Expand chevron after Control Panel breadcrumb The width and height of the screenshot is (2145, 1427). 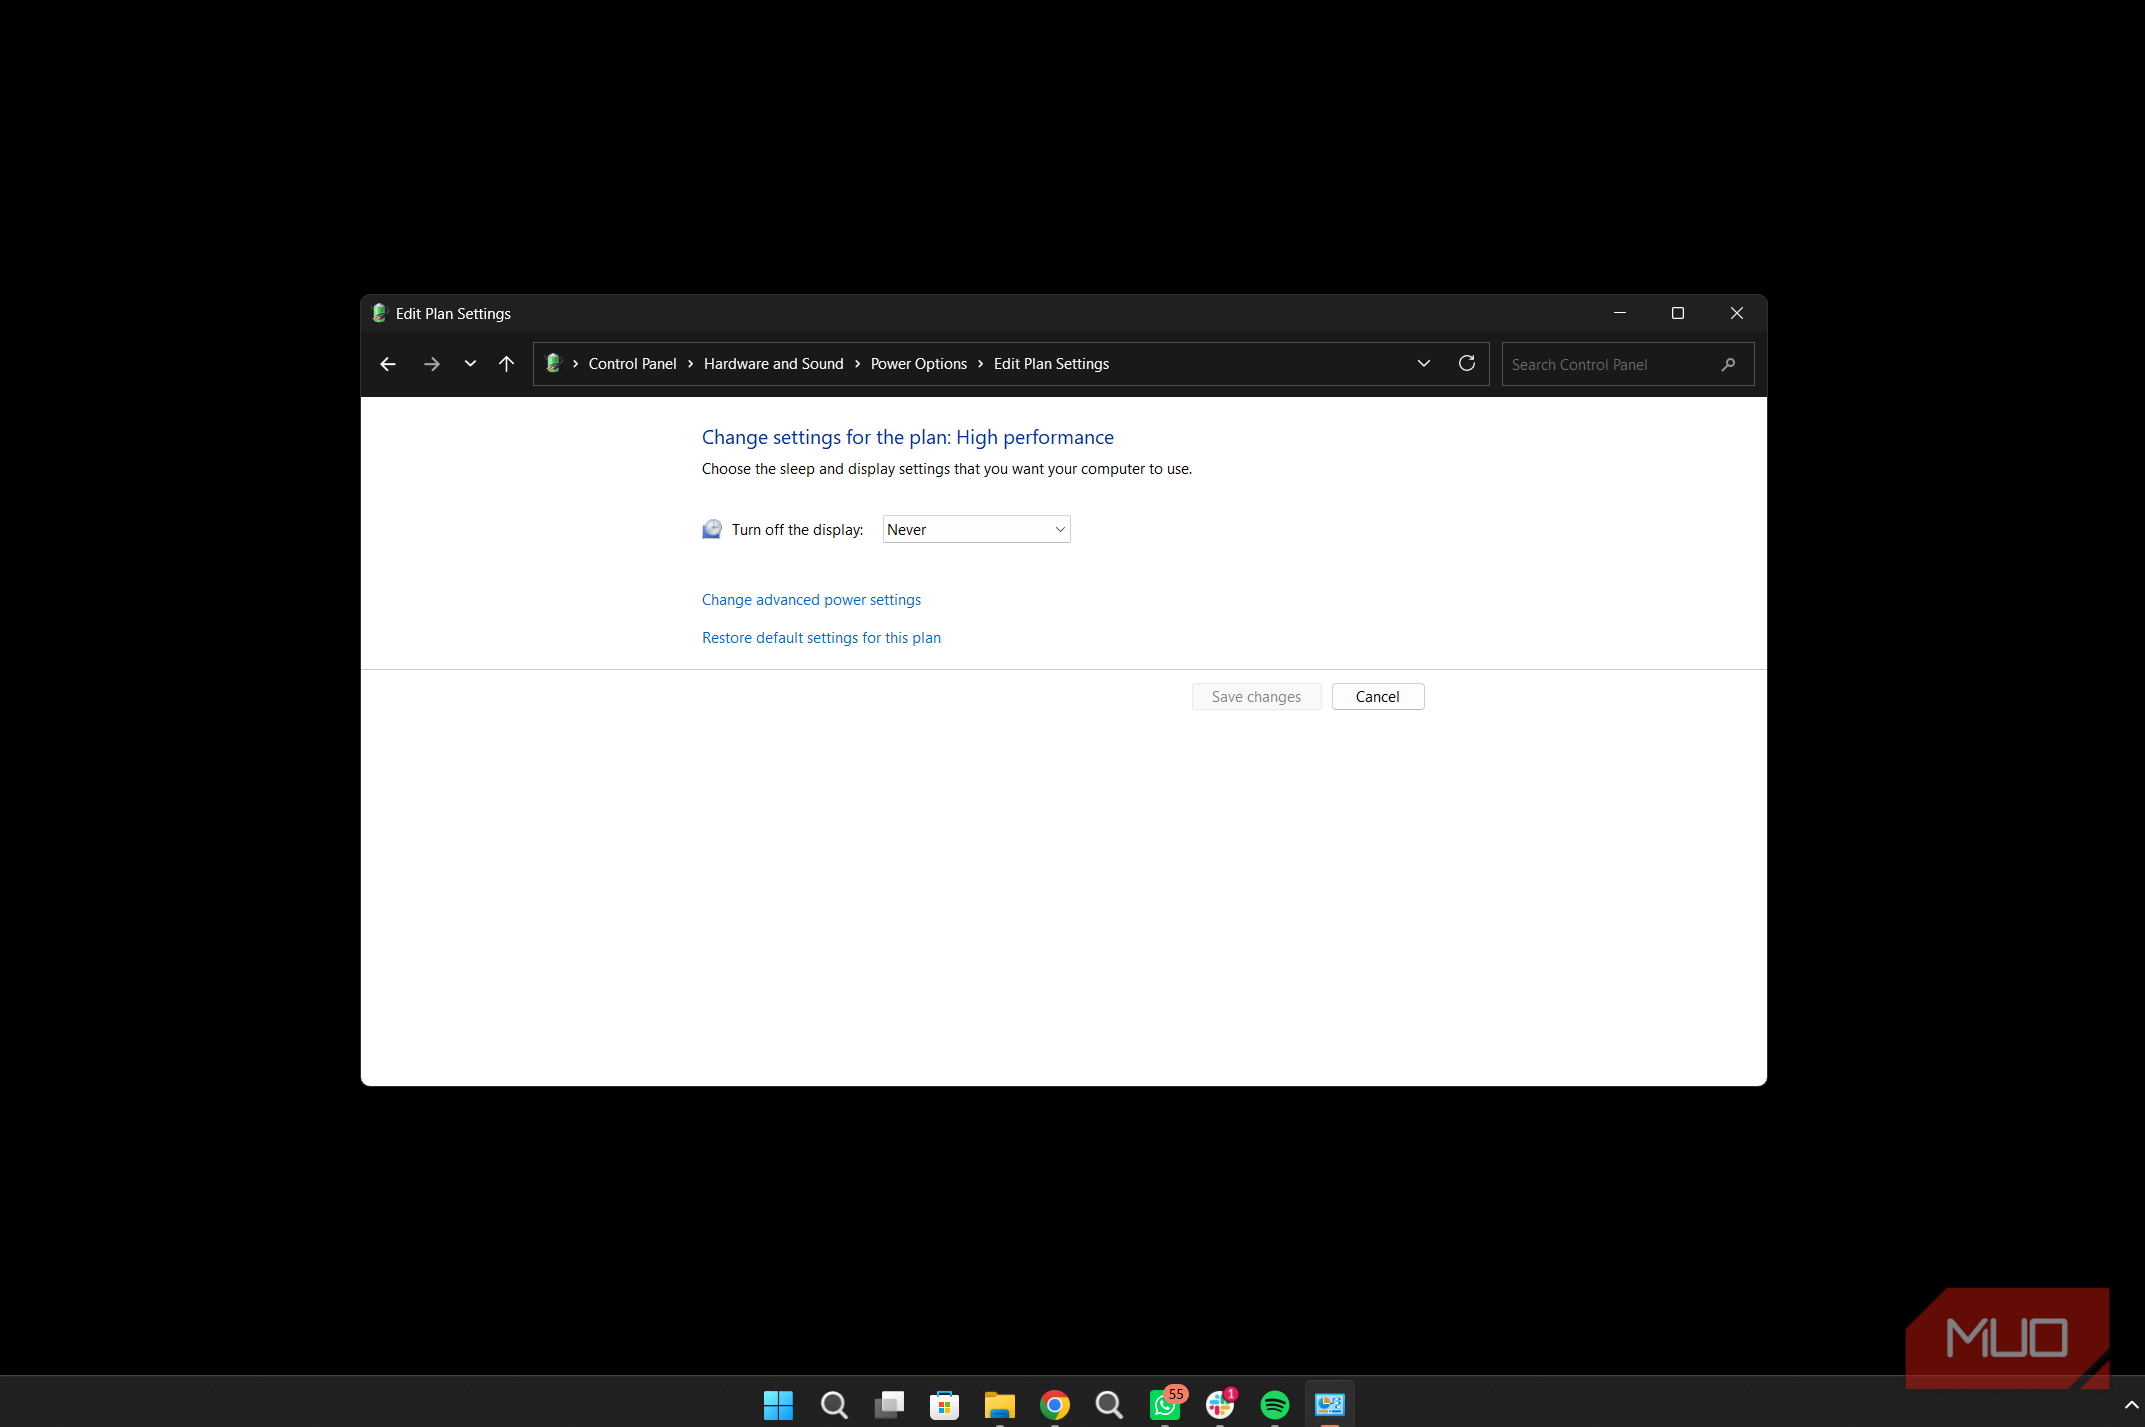[x=690, y=364]
